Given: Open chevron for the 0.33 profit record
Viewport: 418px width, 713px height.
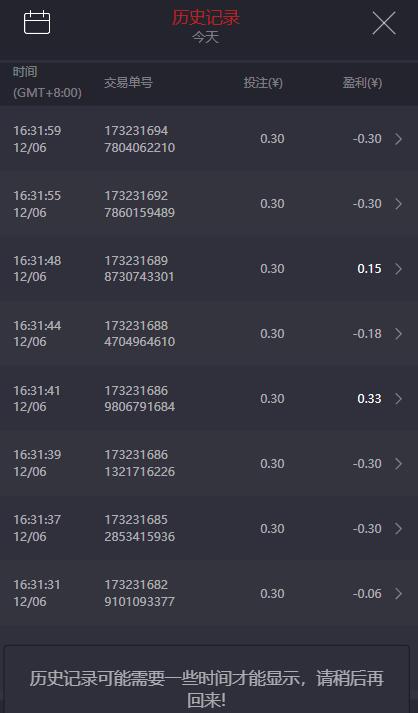Looking at the screenshot, I should click(398, 399).
